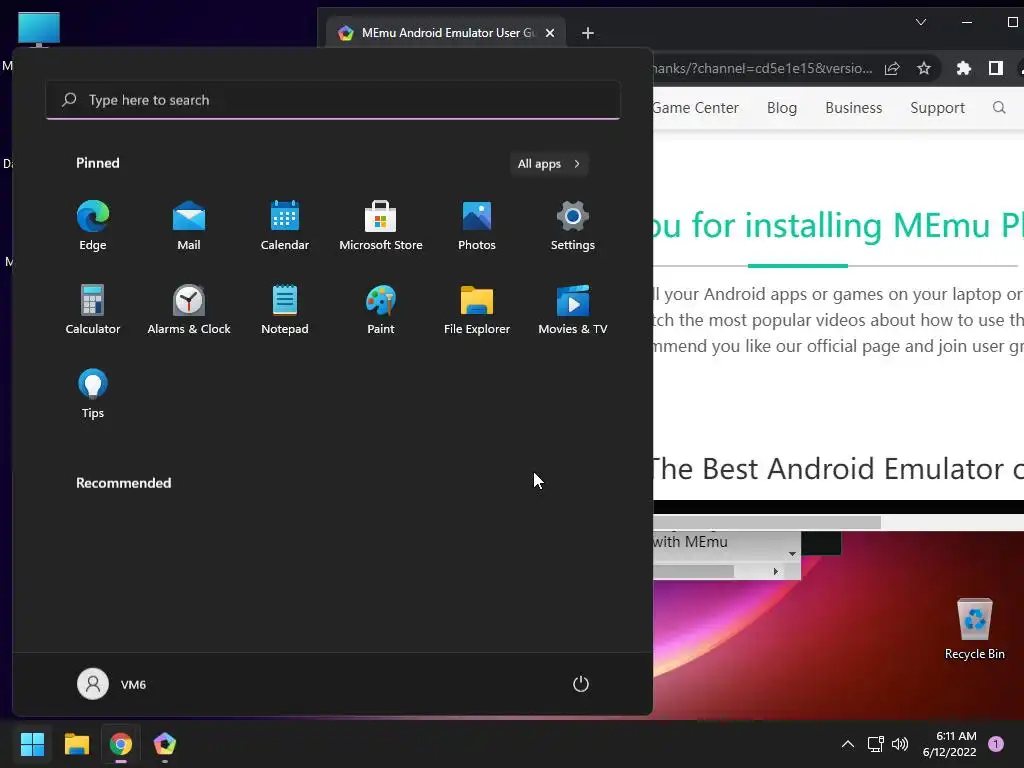Open Settings from pinned apps
The image size is (1024, 768).
[573, 225]
